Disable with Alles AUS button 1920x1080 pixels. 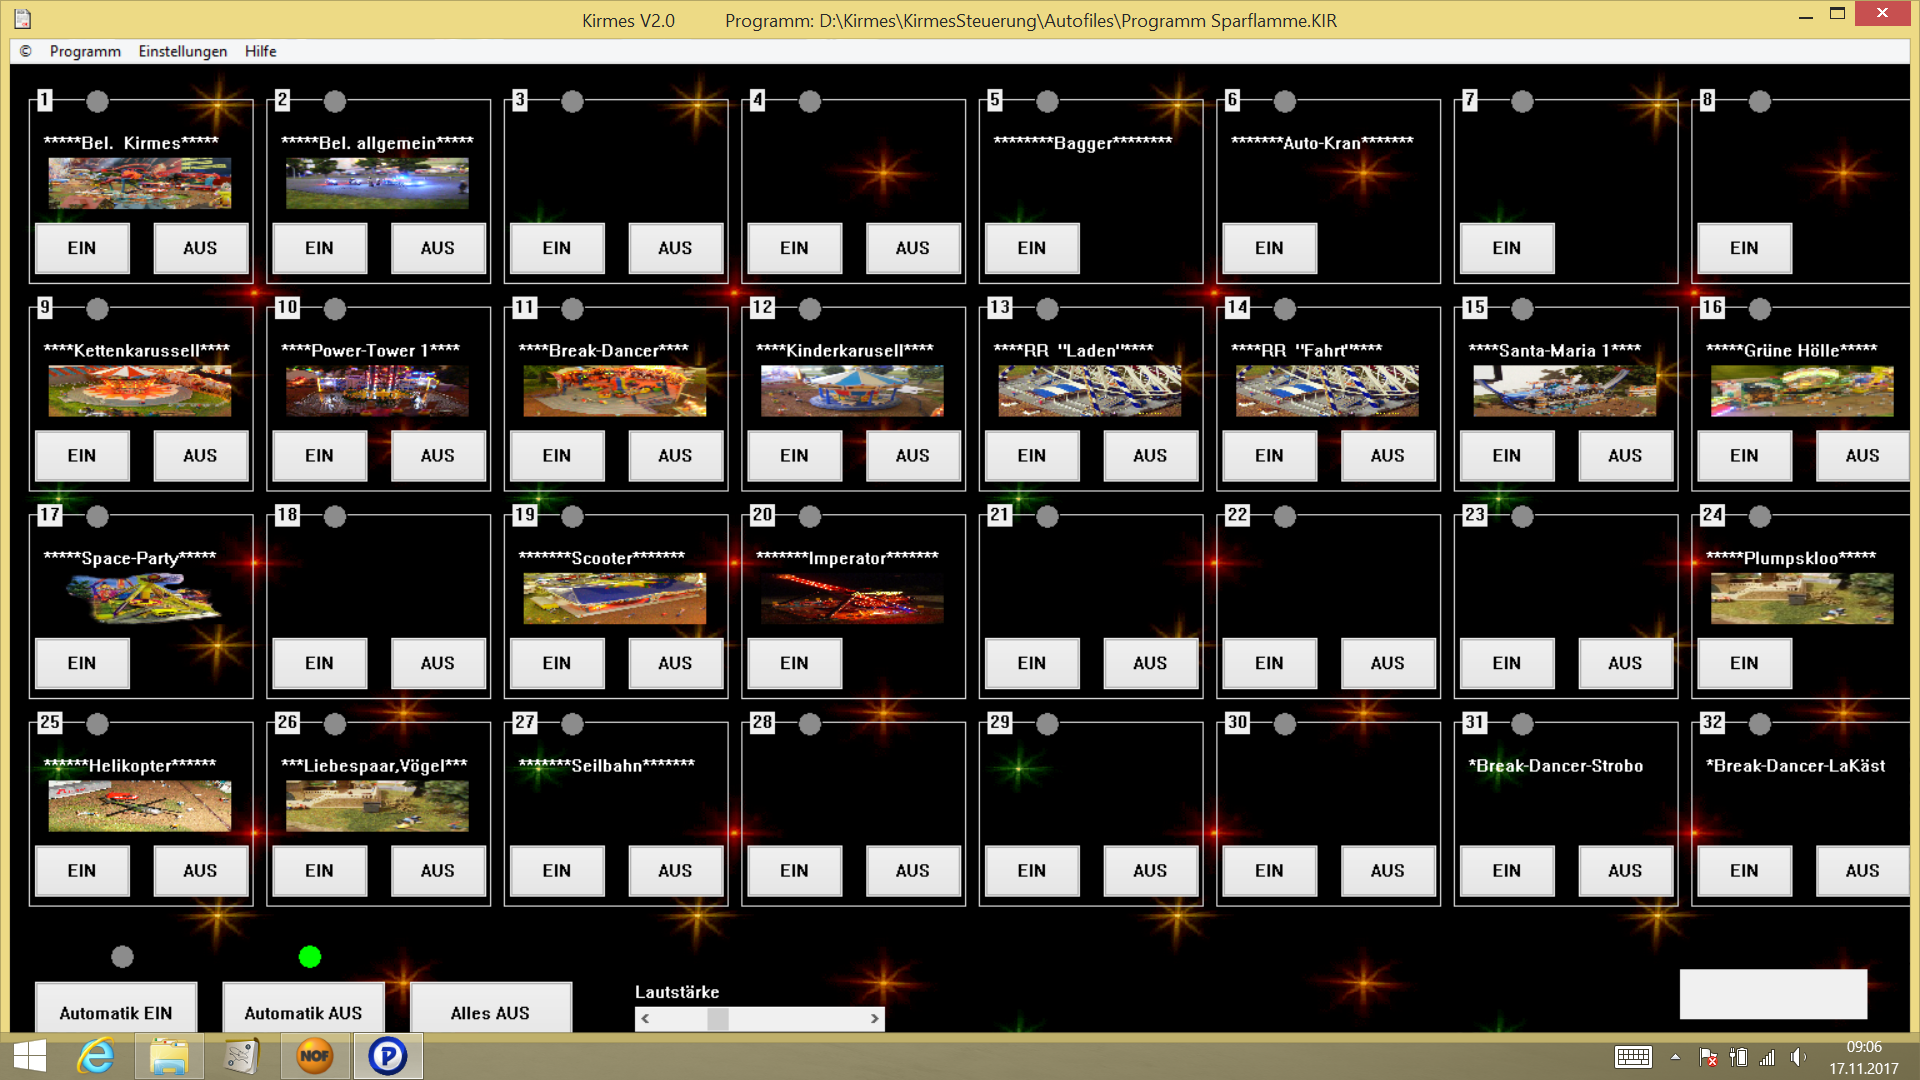489,1011
